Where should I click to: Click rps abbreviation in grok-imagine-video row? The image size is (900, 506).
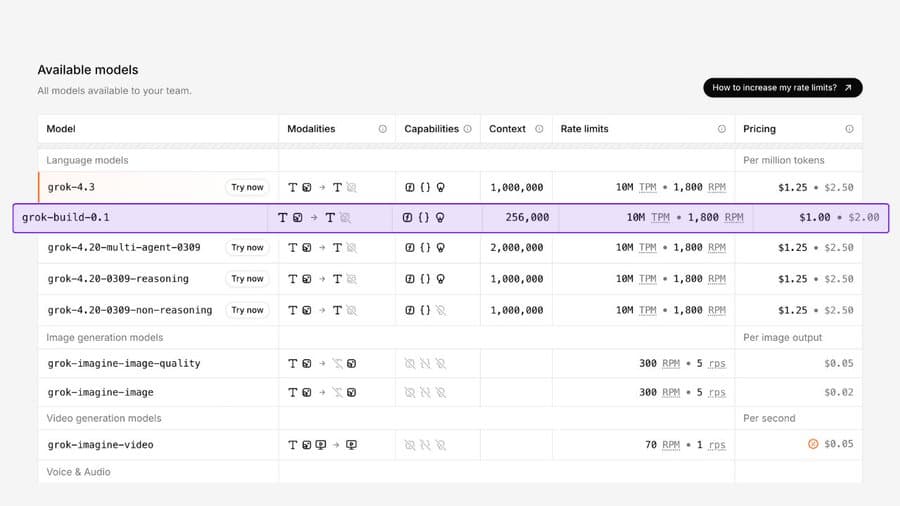point(717,445)
